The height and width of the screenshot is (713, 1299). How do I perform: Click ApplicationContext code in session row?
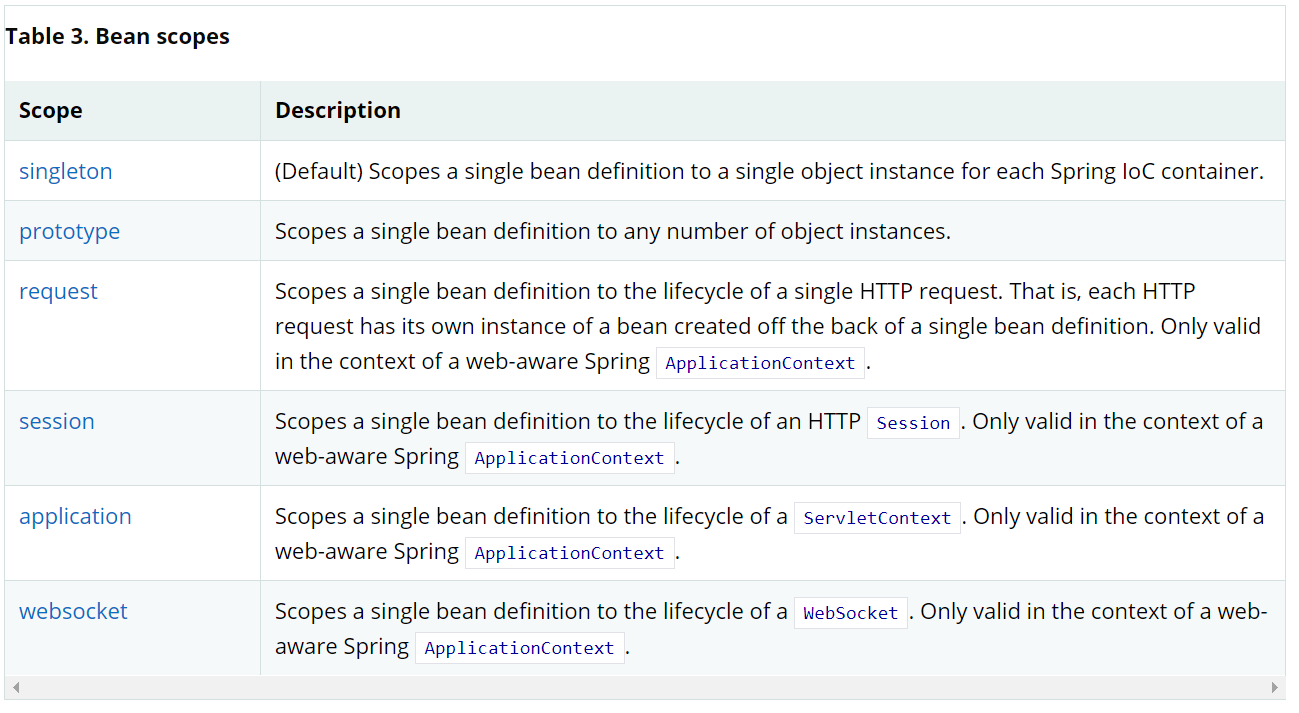(x=569, y=458)
